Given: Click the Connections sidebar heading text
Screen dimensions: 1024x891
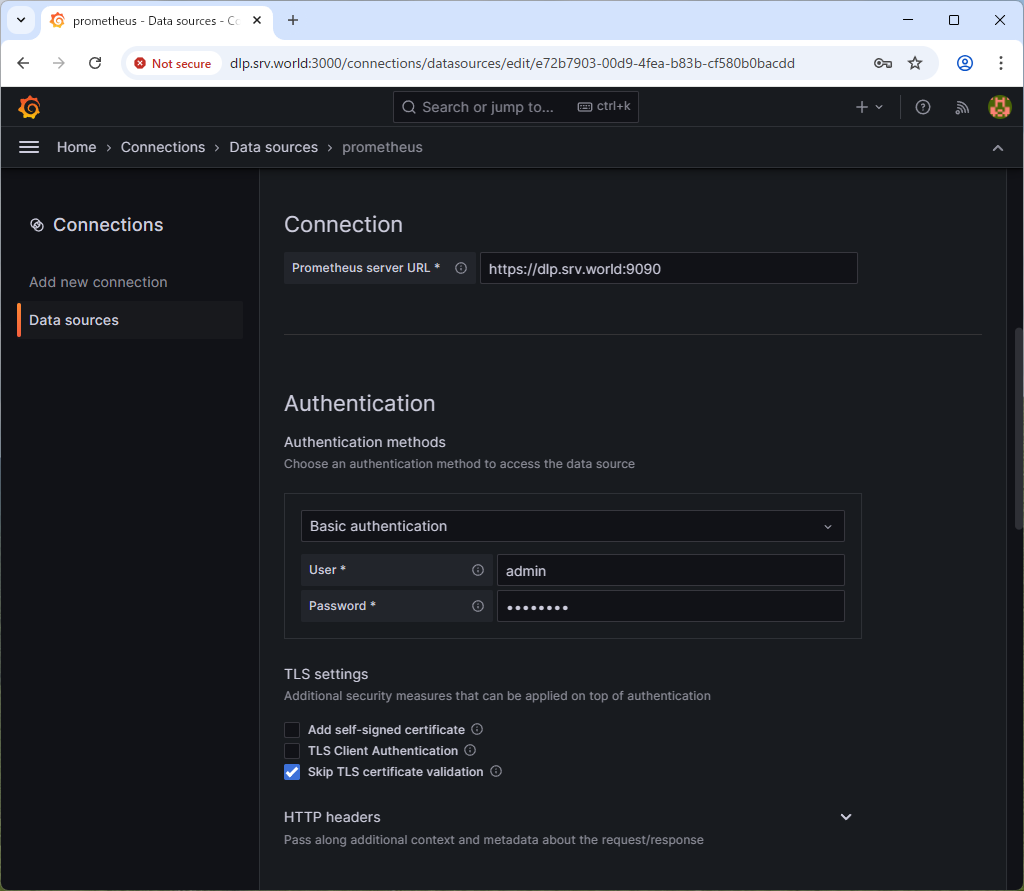Looking at the screenshot, I should [108, 225].
